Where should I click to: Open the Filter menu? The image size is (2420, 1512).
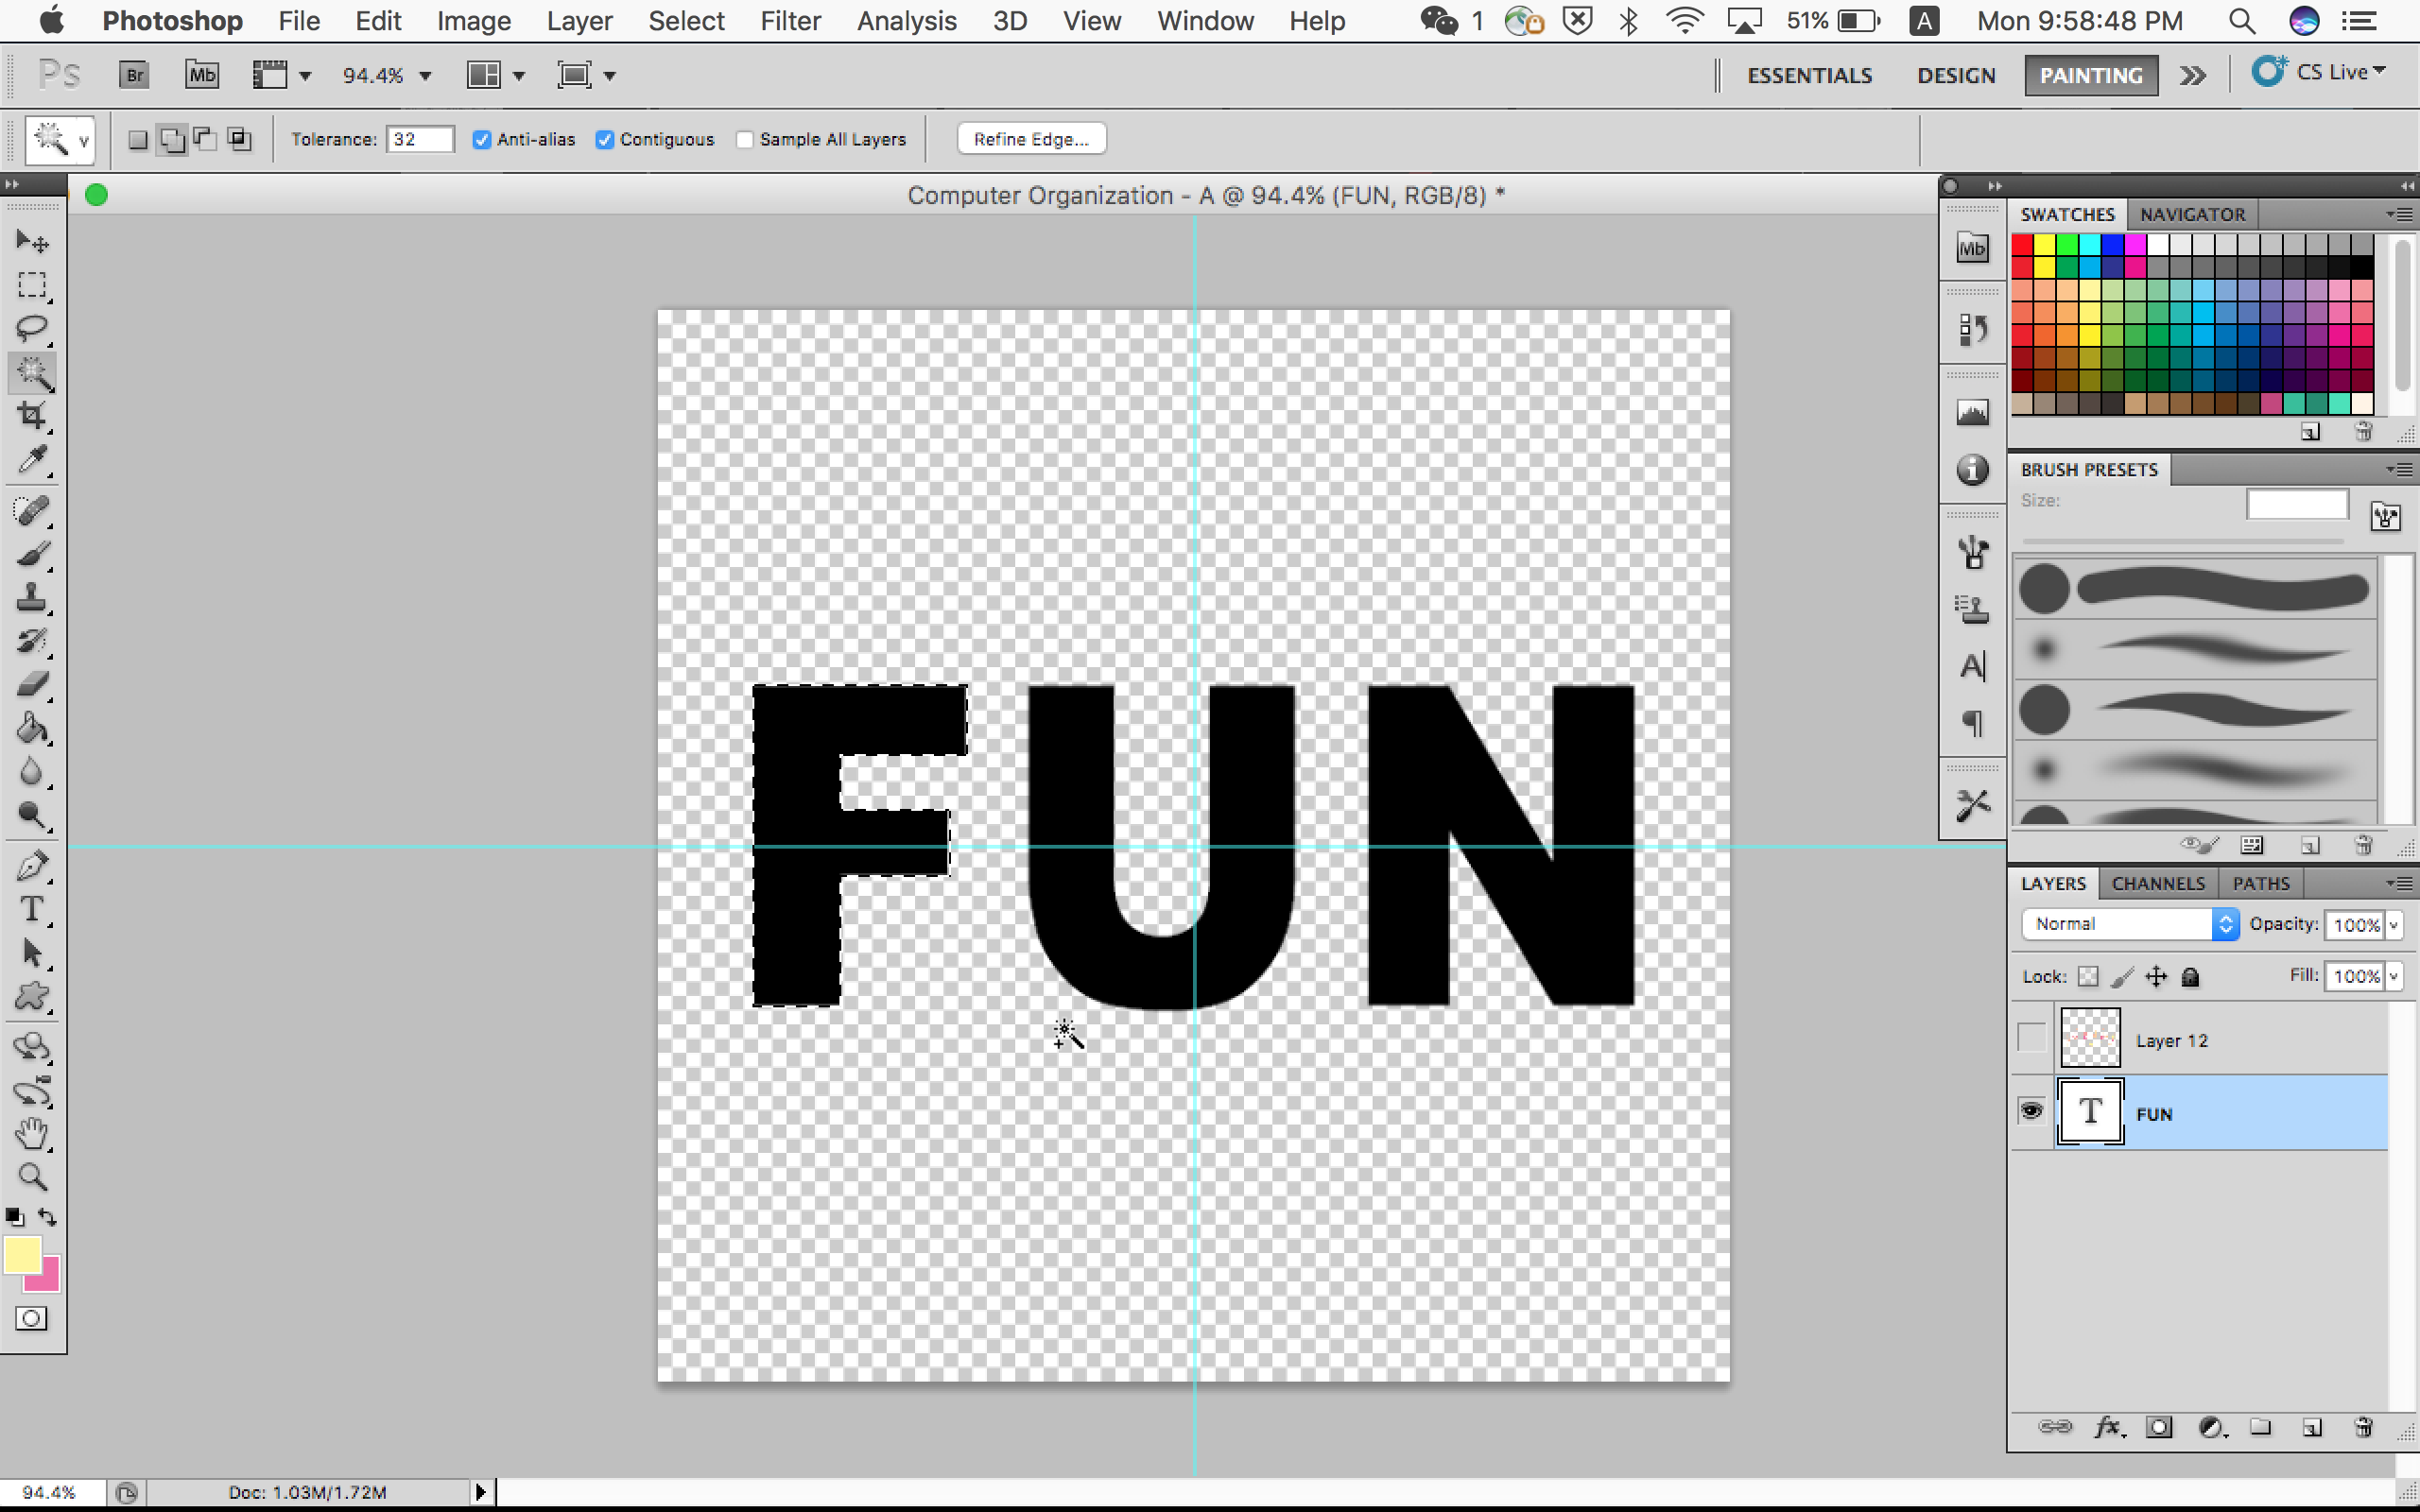790,21
